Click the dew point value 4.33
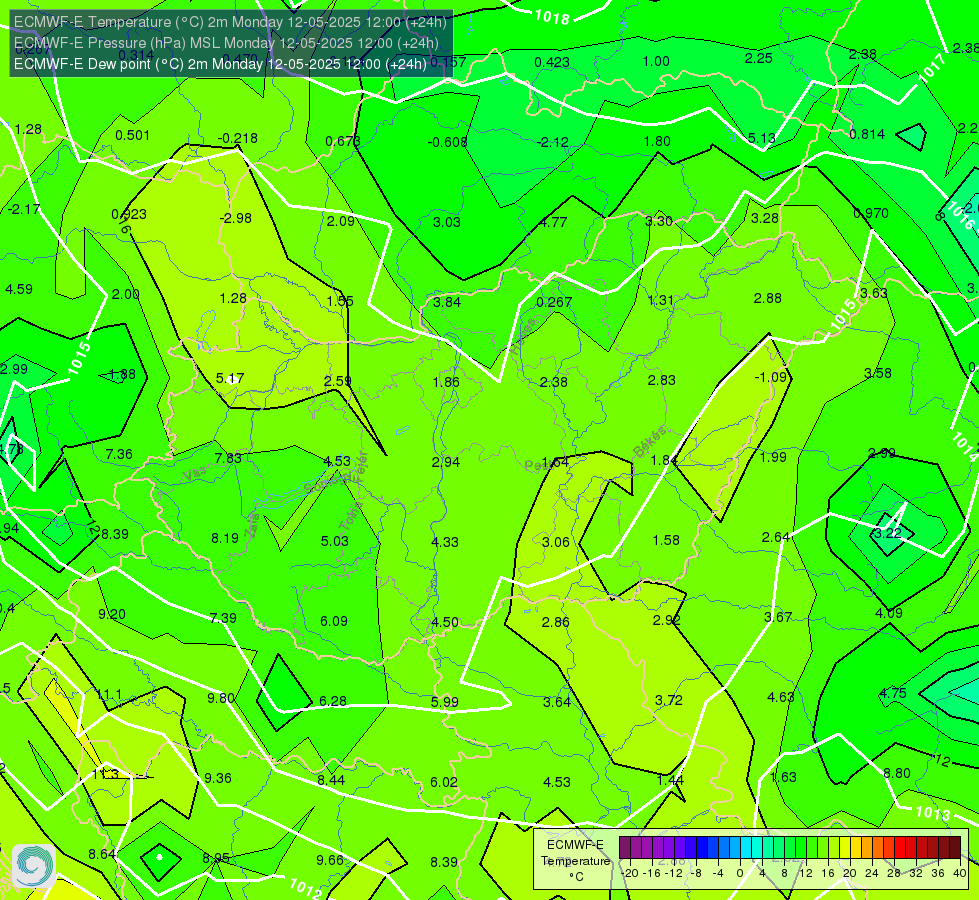This screenshot has height=900, width=979. [445, 541]
